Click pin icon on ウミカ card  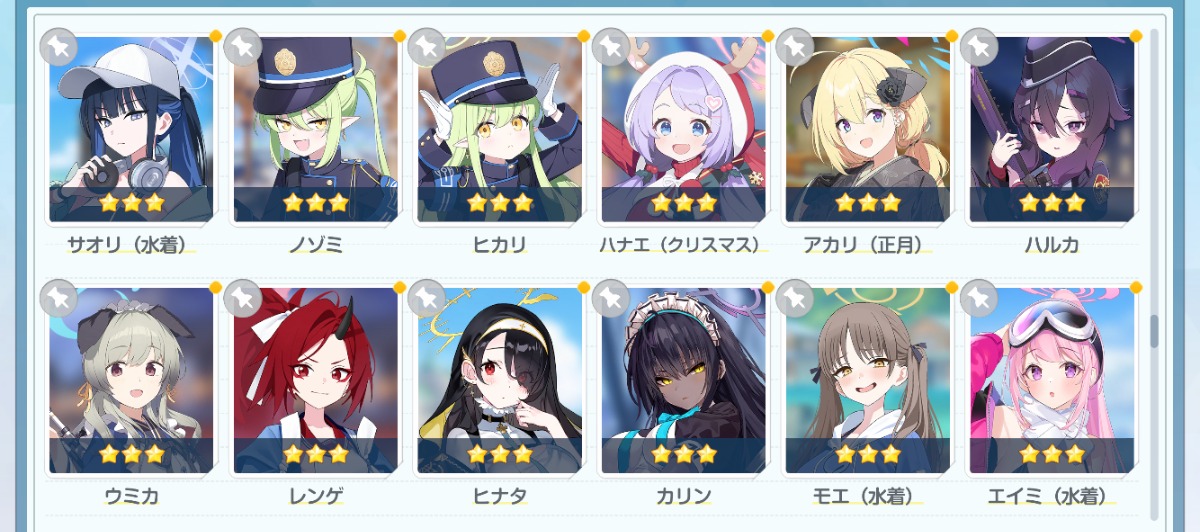59,297
